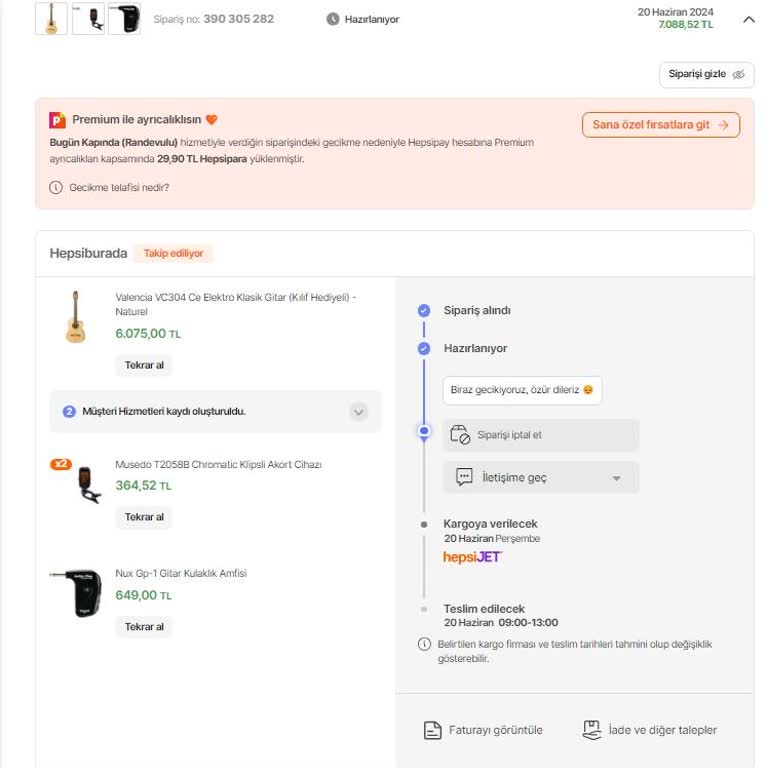This screenshot has height=768, width=768.
Task: Click the guitar thumbnail in order header
Action: coord(51,18)
